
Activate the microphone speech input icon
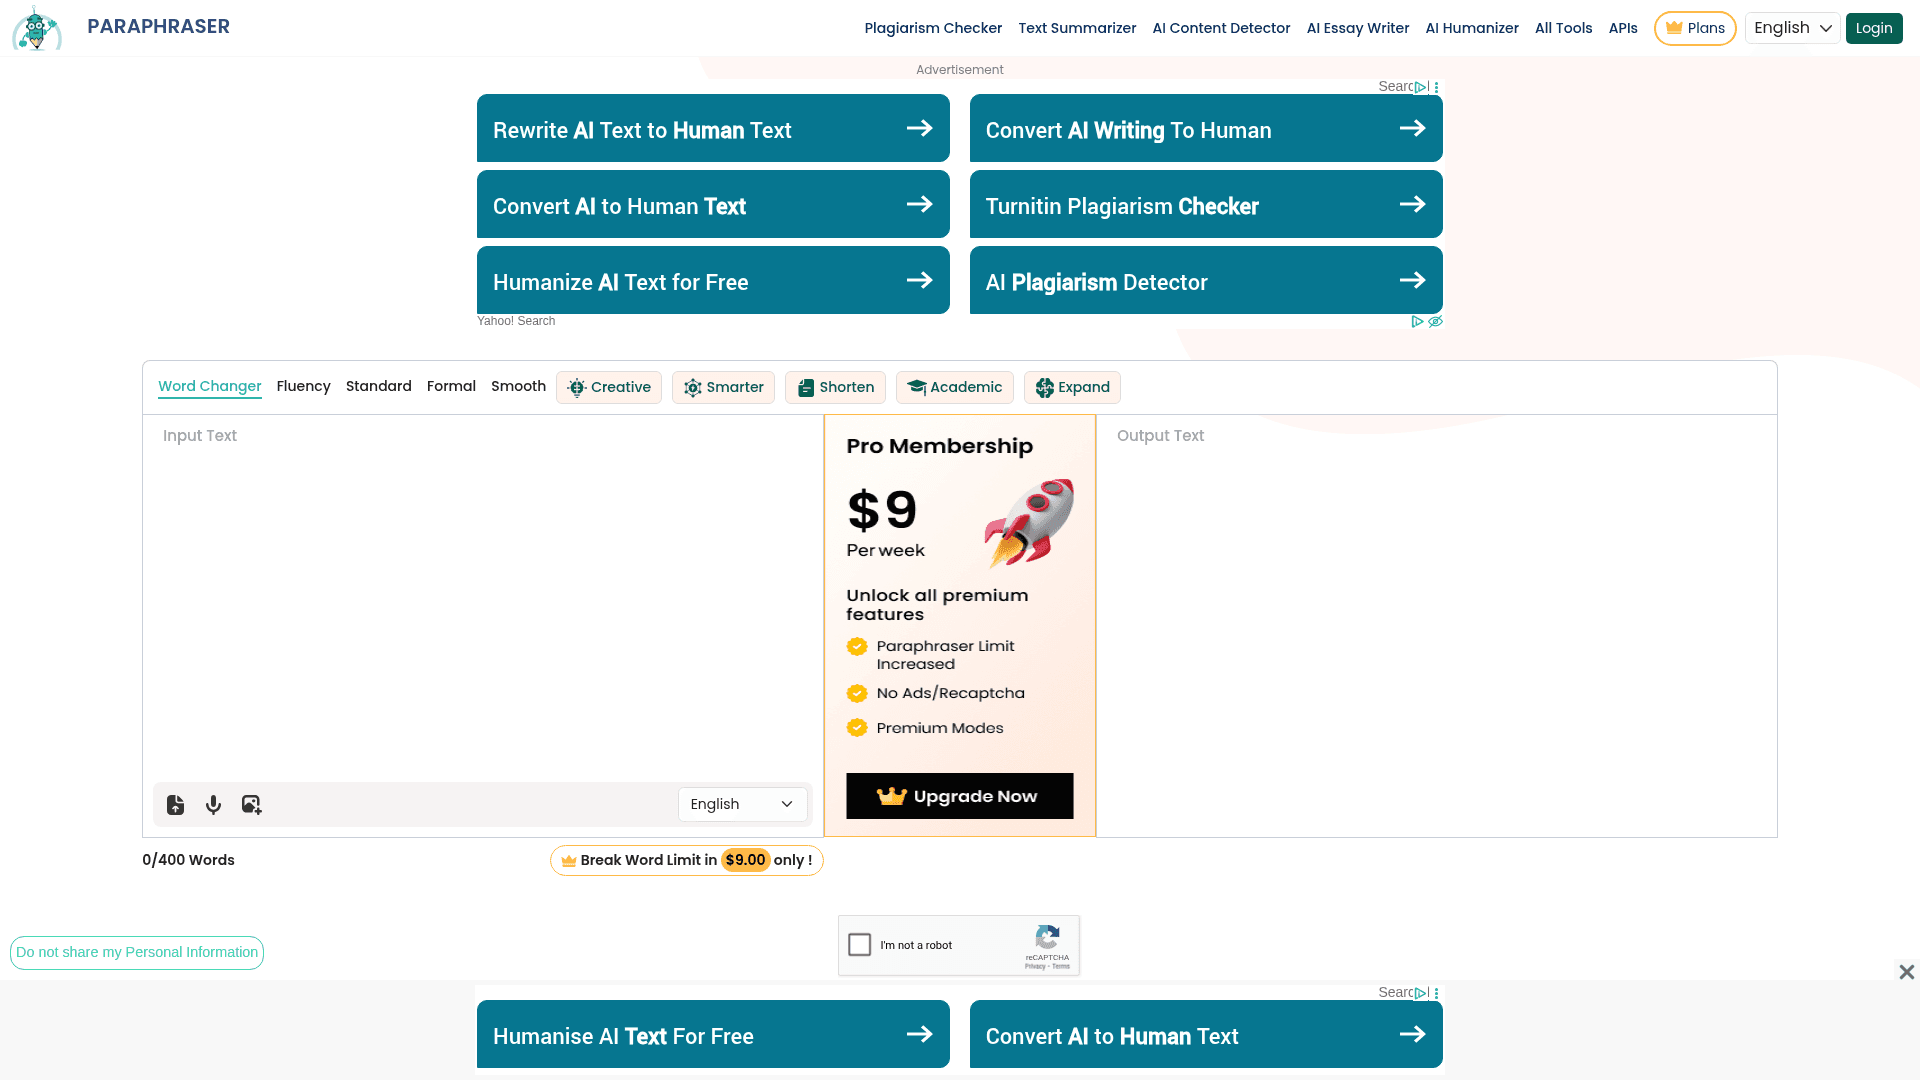pyautogui.click(x=213, y=805)
